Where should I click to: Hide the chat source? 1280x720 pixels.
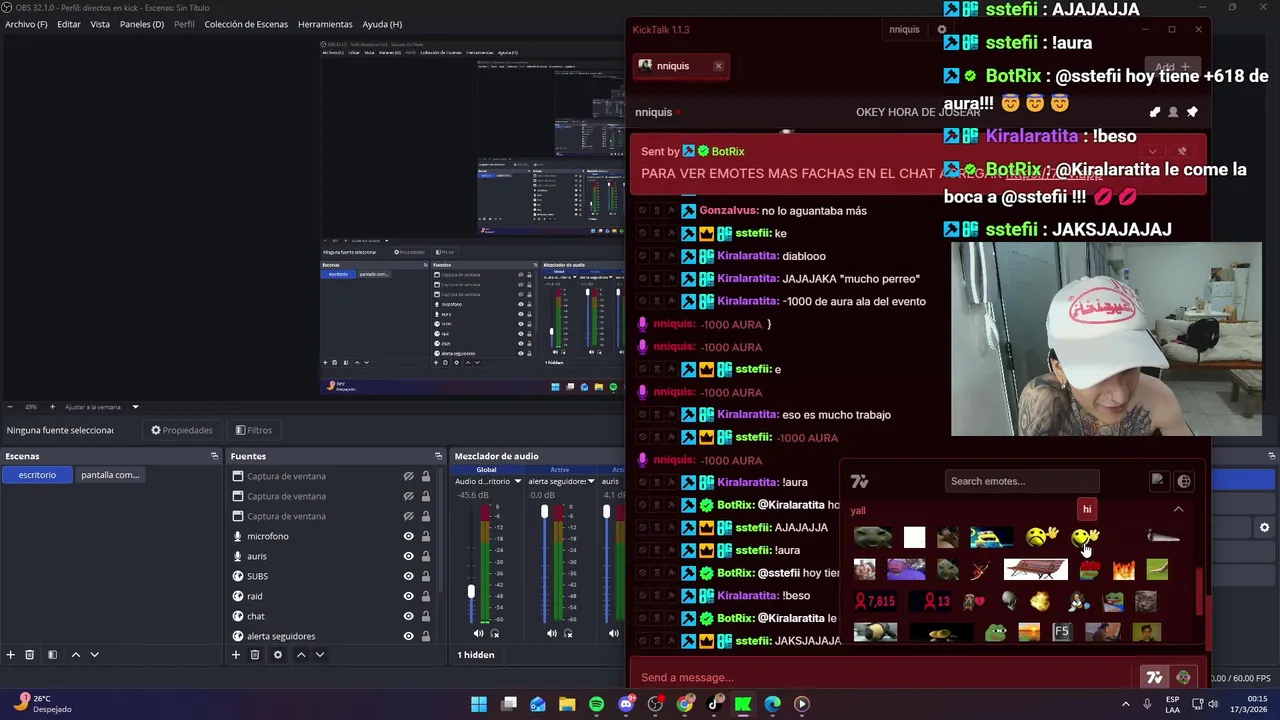408,616
